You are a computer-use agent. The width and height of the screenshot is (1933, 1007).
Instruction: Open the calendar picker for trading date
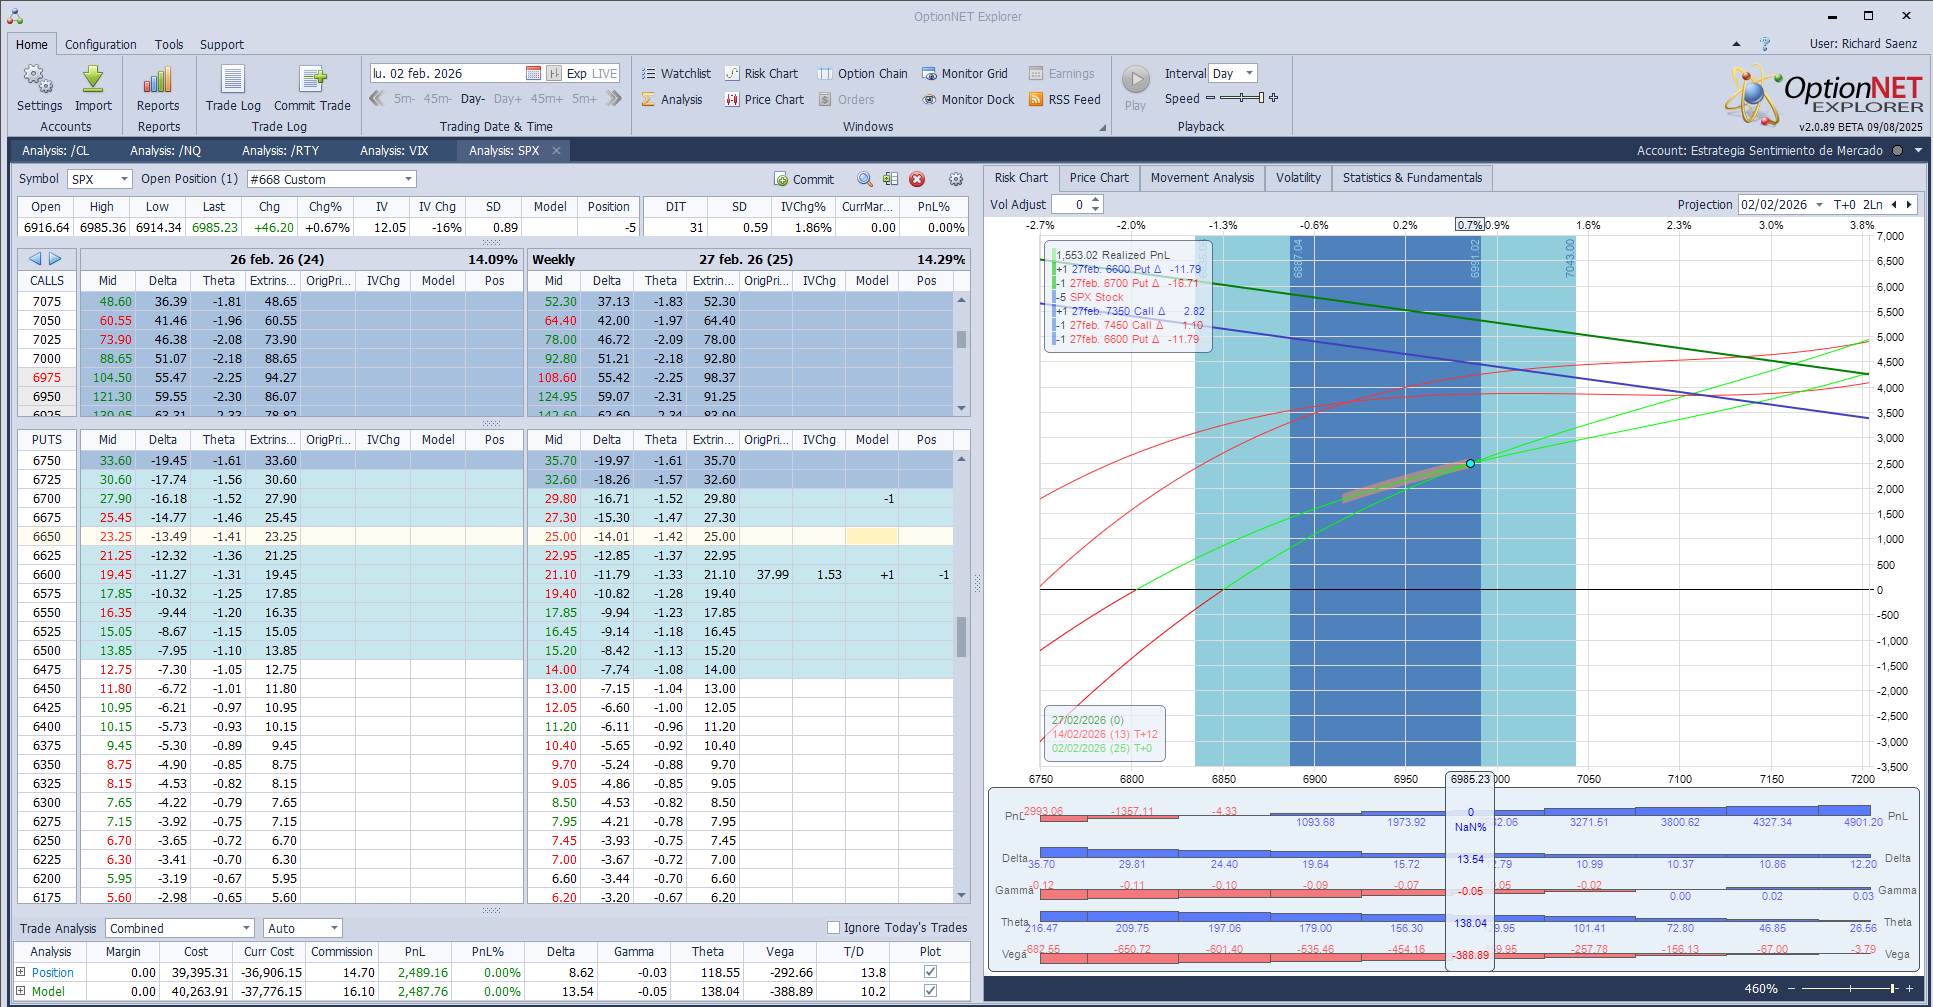point(533,73)
